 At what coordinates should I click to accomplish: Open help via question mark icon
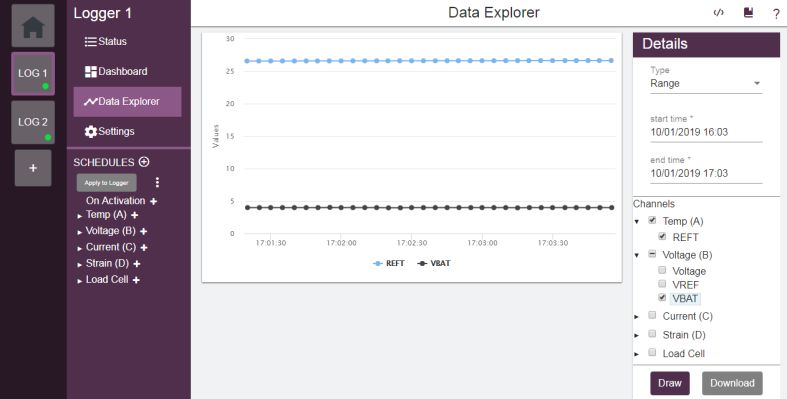[x=776, y=14]
